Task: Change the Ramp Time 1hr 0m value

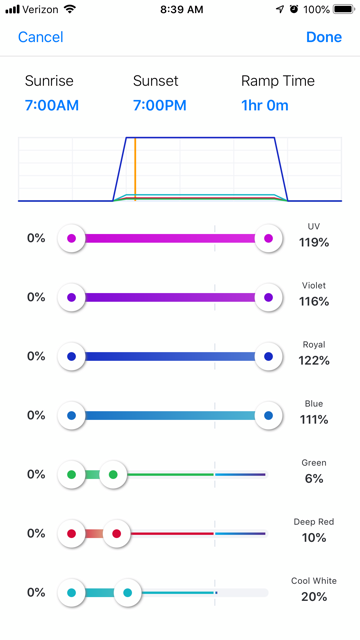Action: pyautogui.click(x=264, y=105)
